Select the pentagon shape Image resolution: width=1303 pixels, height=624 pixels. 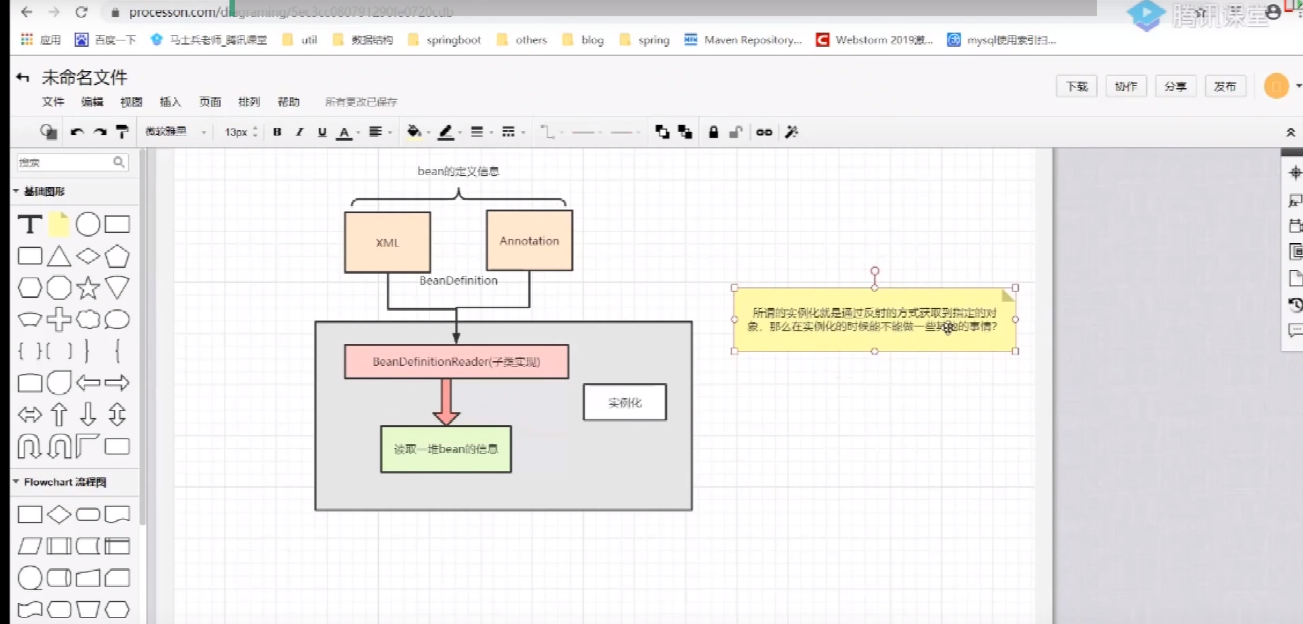[x=117, y=256]
